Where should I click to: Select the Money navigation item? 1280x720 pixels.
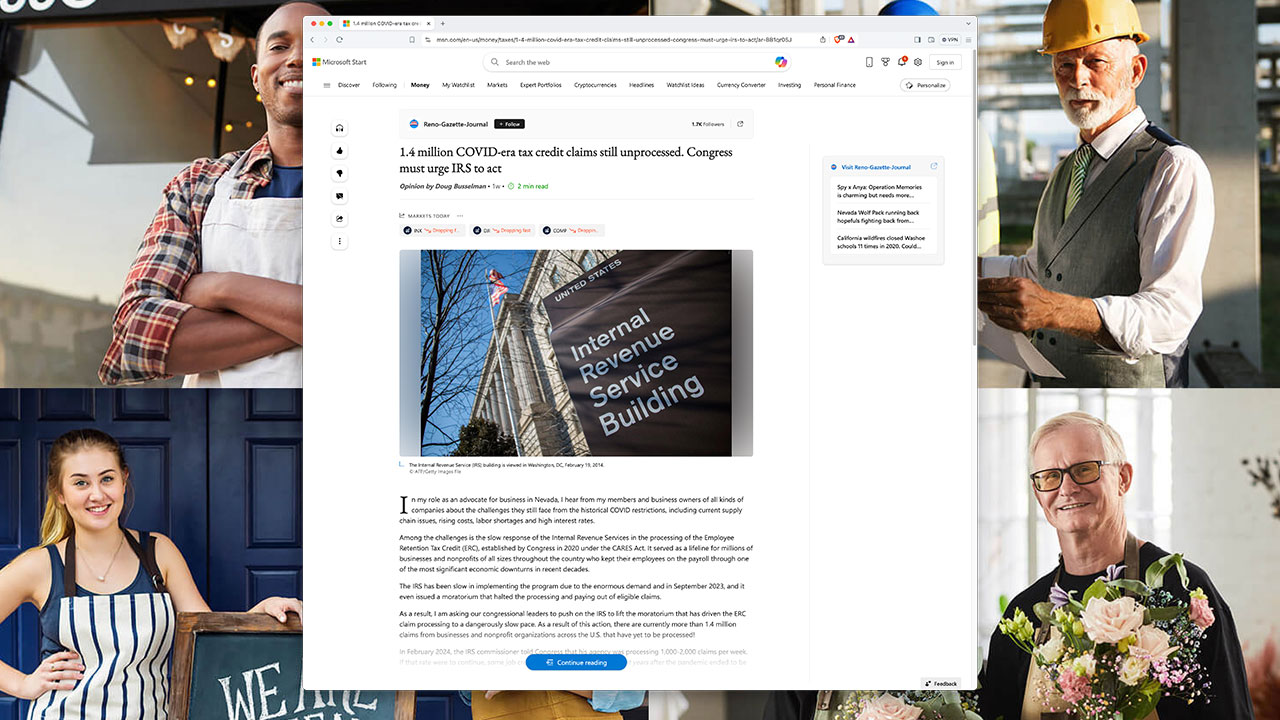pyautogui.click(x=420, y=85)
